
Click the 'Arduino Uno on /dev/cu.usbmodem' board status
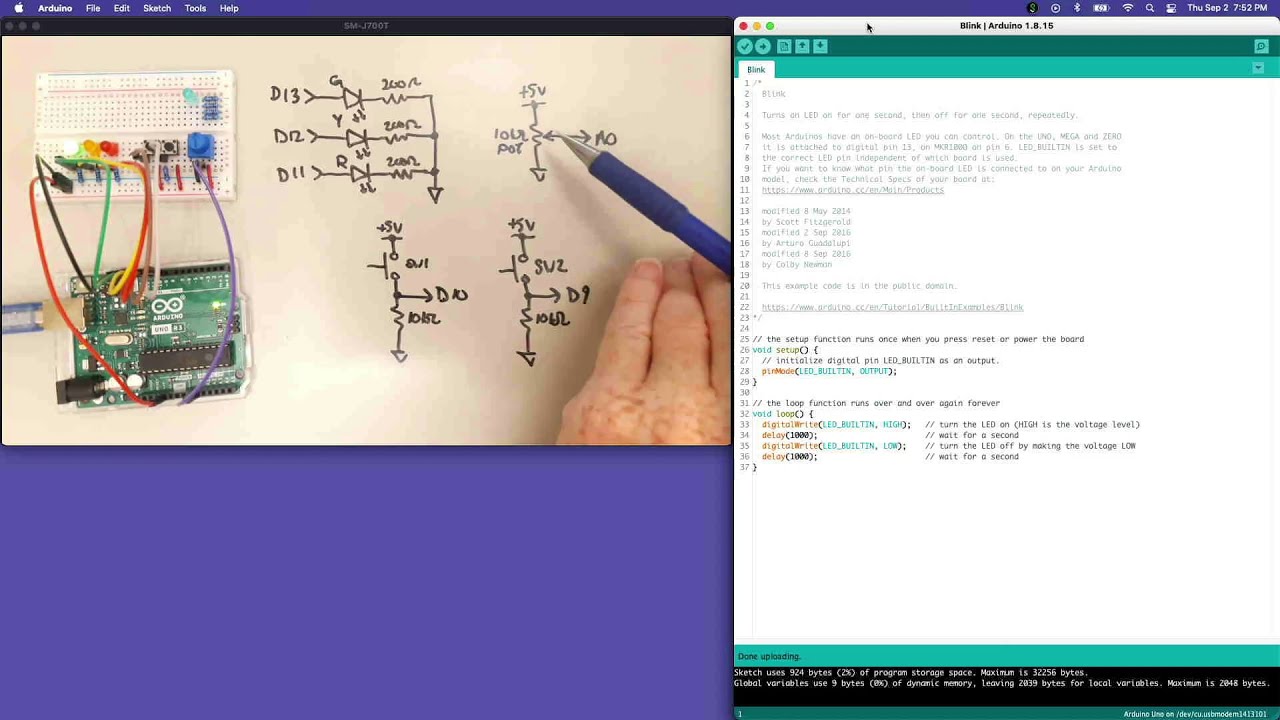click(1194, 714)
